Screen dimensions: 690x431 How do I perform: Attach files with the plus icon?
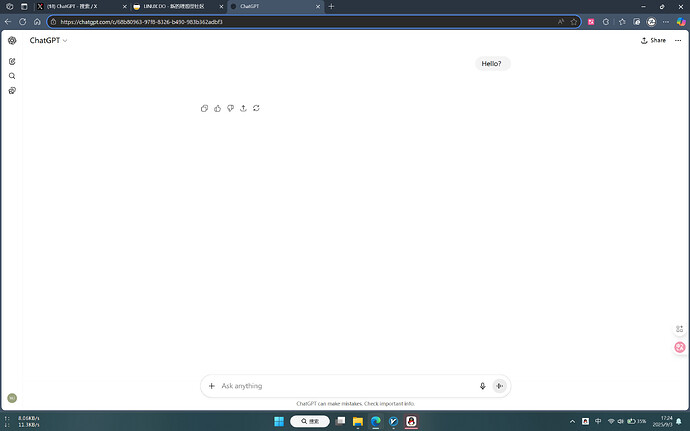click(212, 386)
